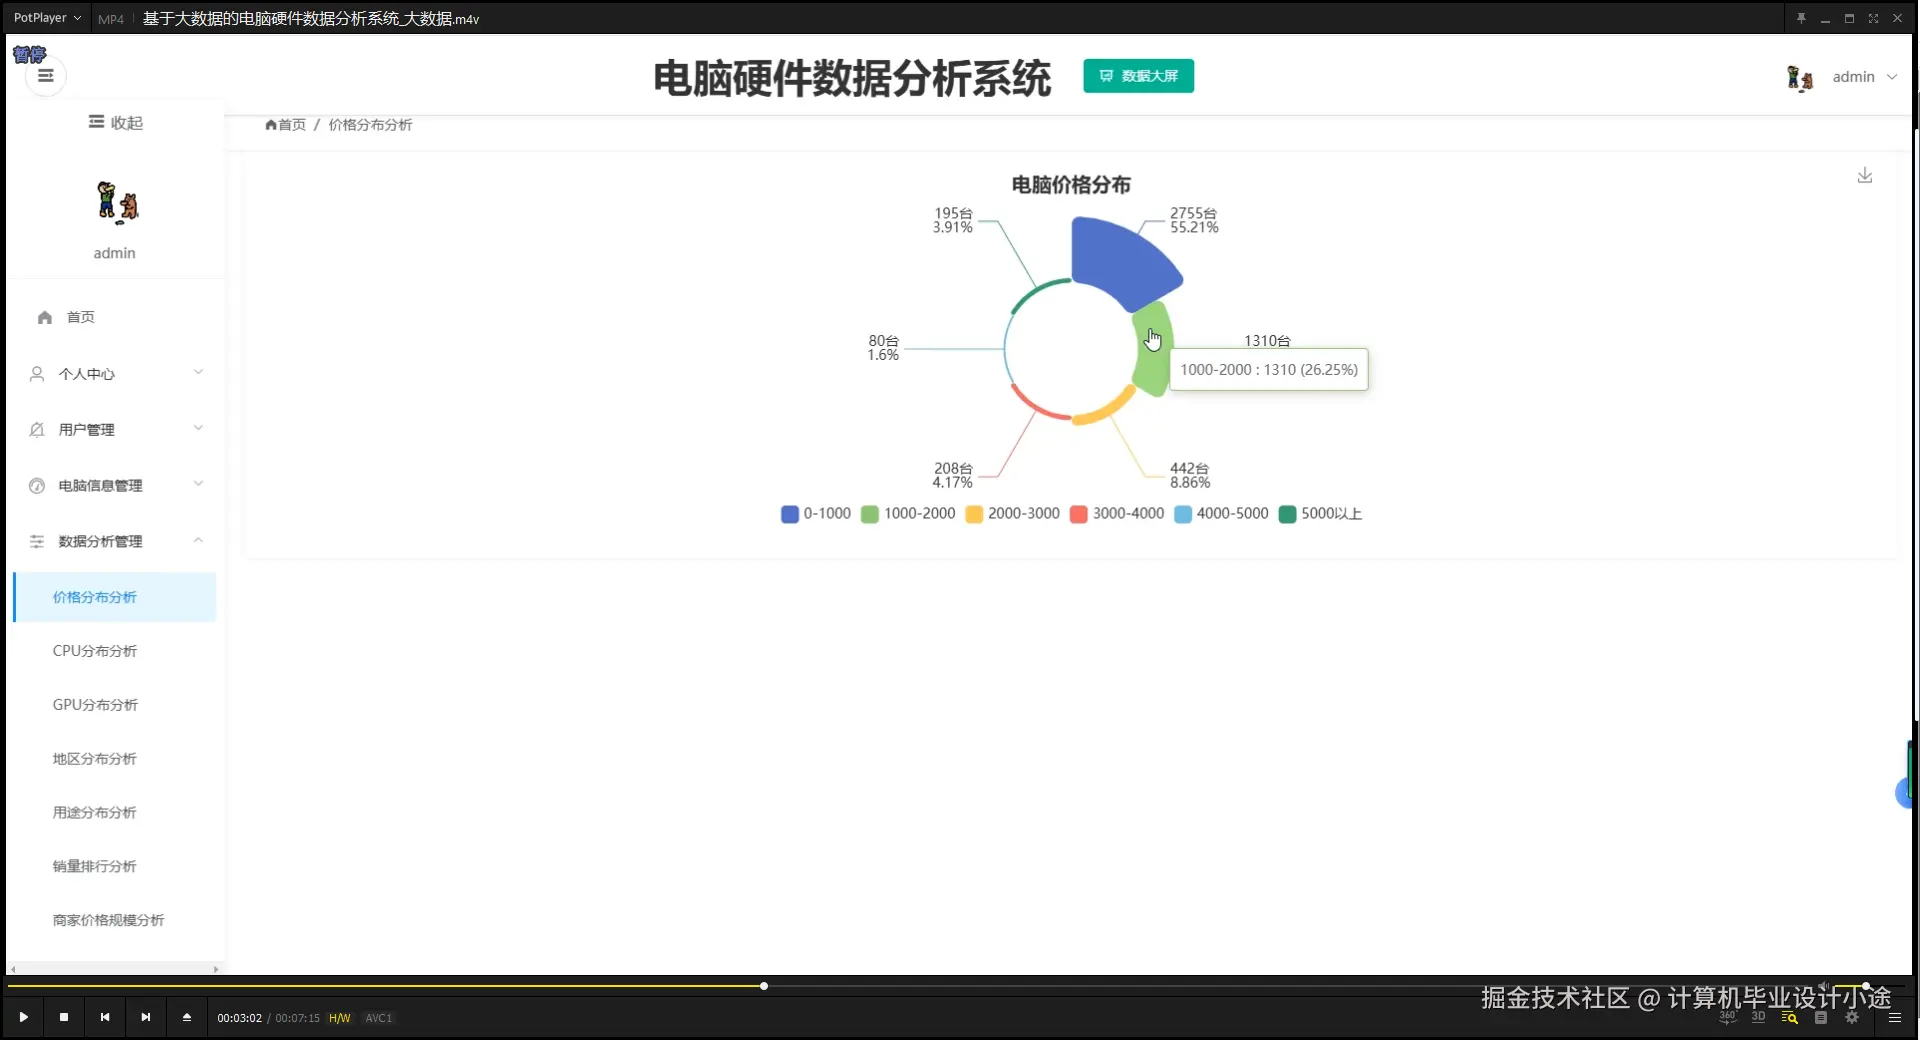Open 地区分布分析 analysis page

coord(94,758)
